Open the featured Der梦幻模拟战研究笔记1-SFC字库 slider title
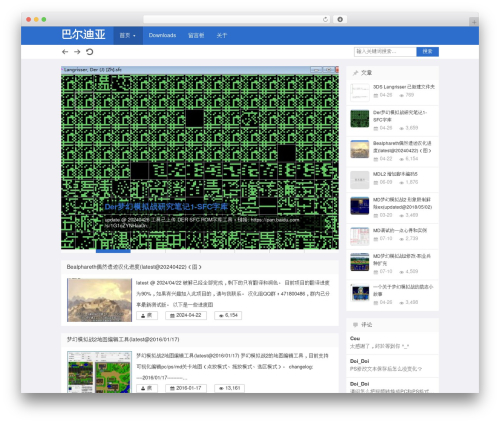The image size is (500, 423). coord(166,207)
